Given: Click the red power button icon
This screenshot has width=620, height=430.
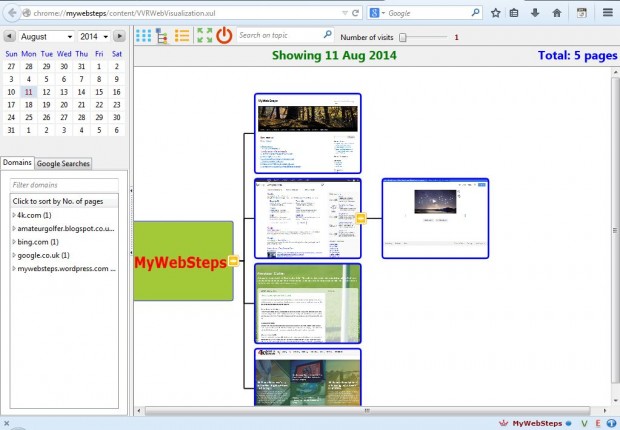Looking at the screenshot, I should click(224, 35).
